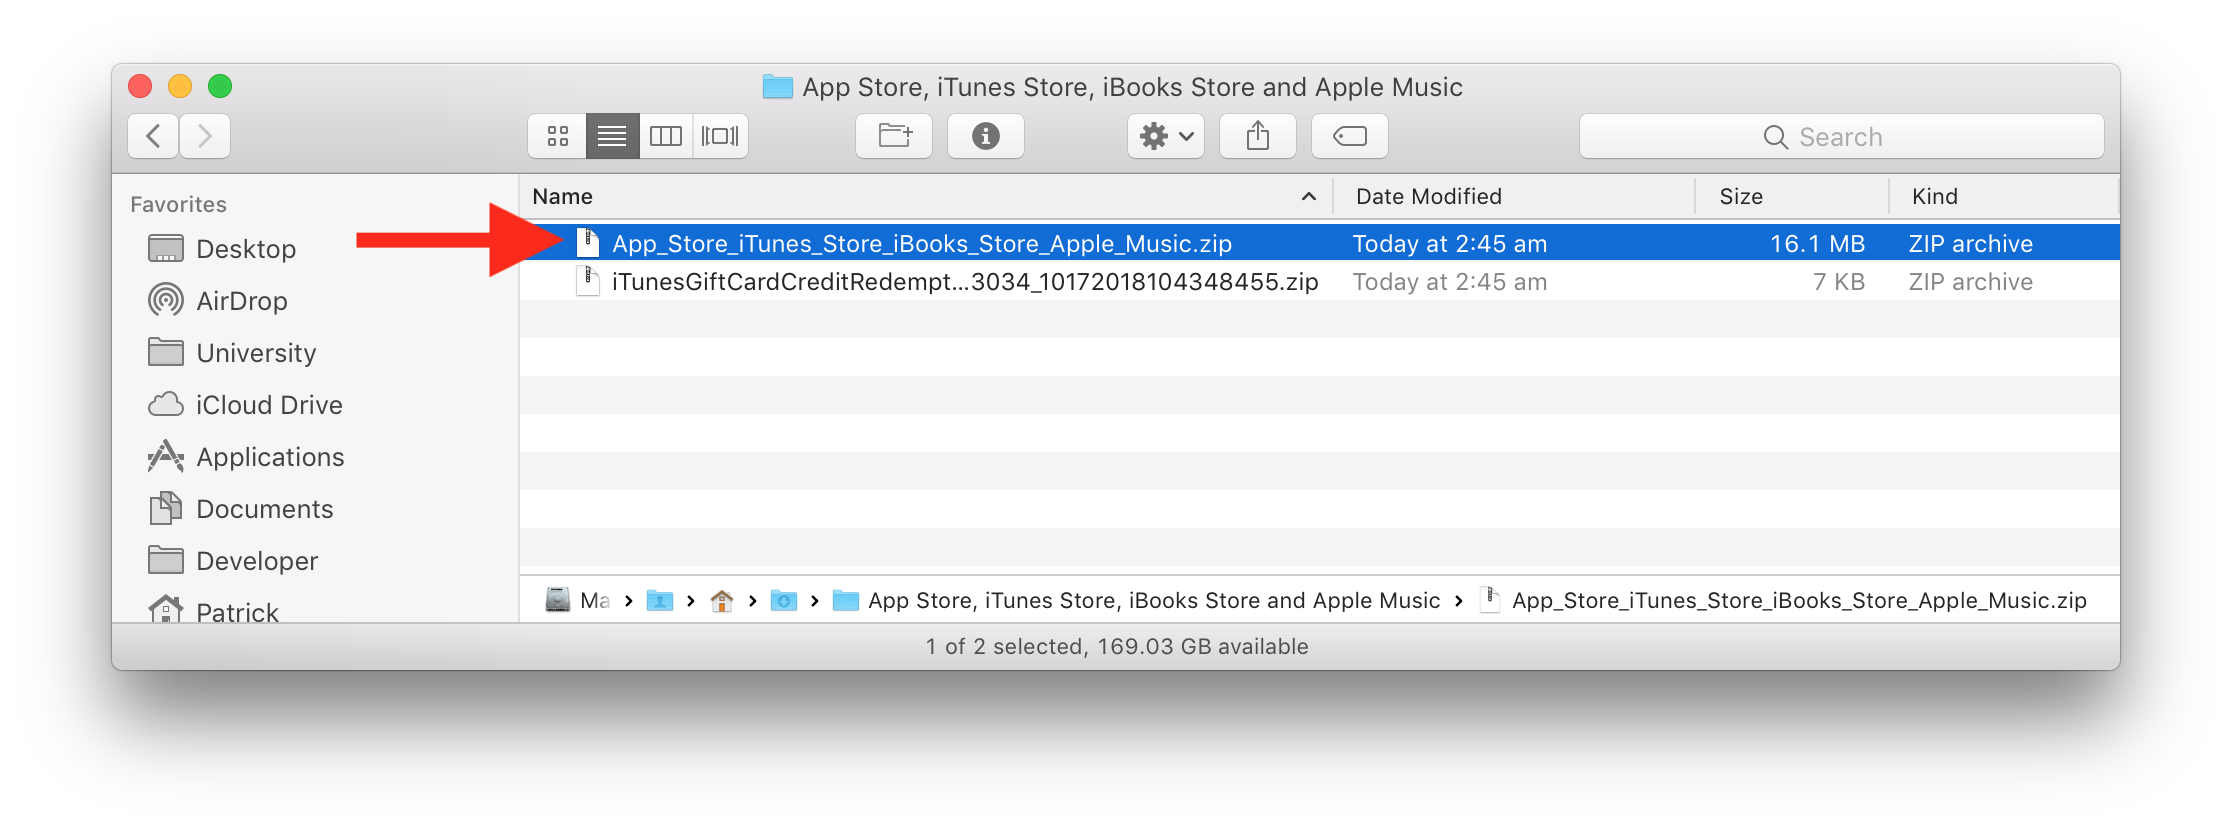
Task: Click the 7 KB size cell
Action: [1839, 282]
